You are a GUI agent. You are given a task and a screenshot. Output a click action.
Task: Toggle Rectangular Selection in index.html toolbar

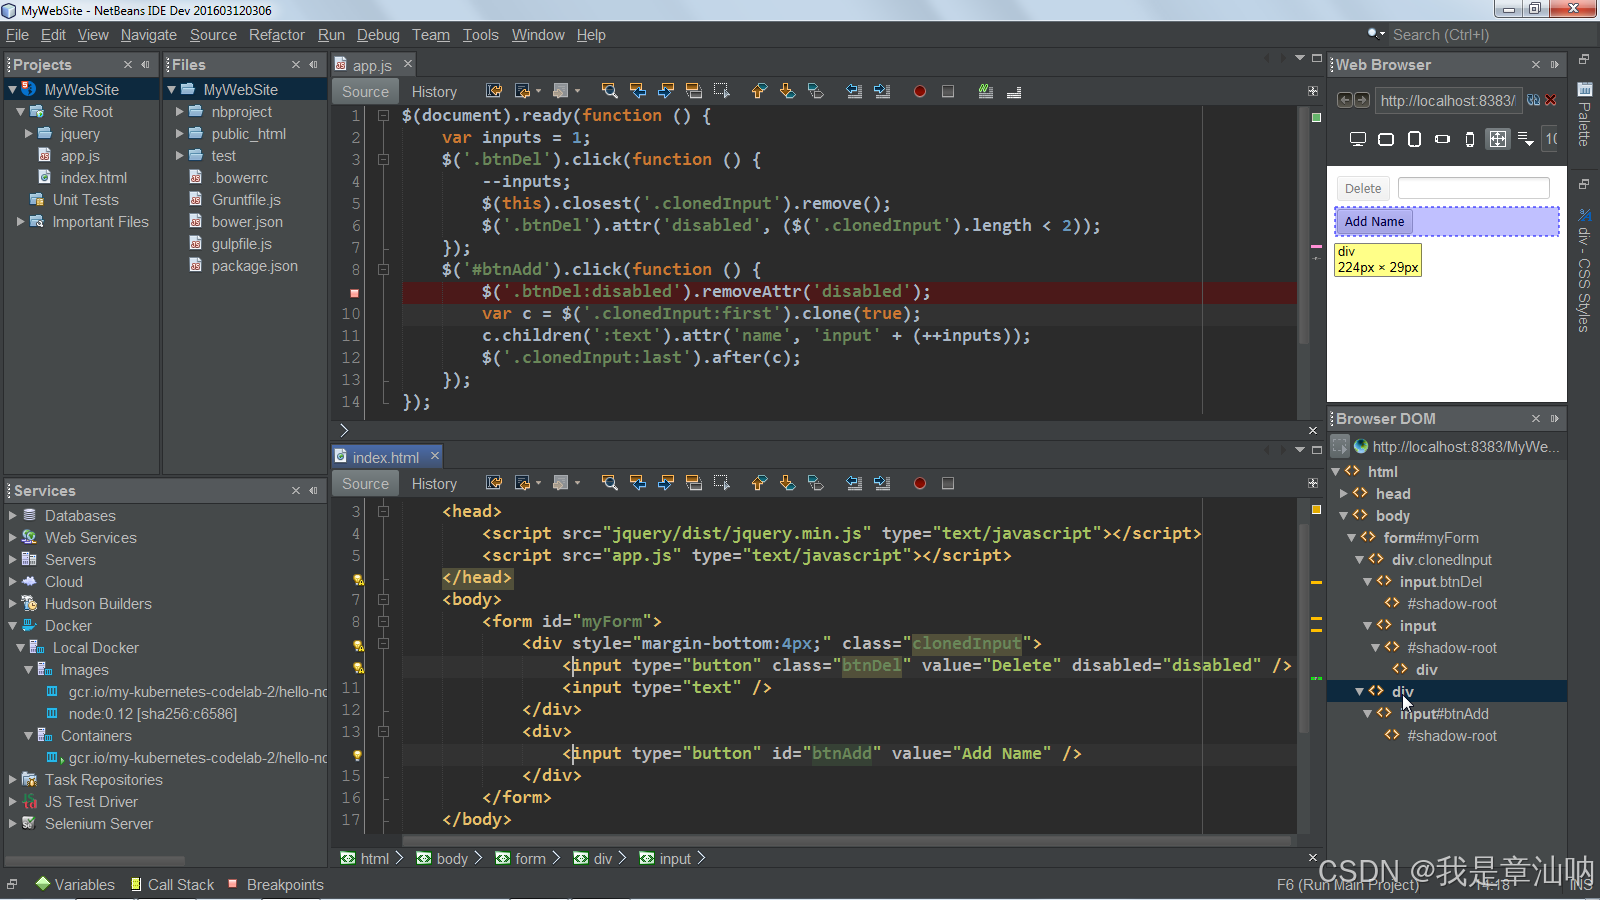(x=721, y=483)
